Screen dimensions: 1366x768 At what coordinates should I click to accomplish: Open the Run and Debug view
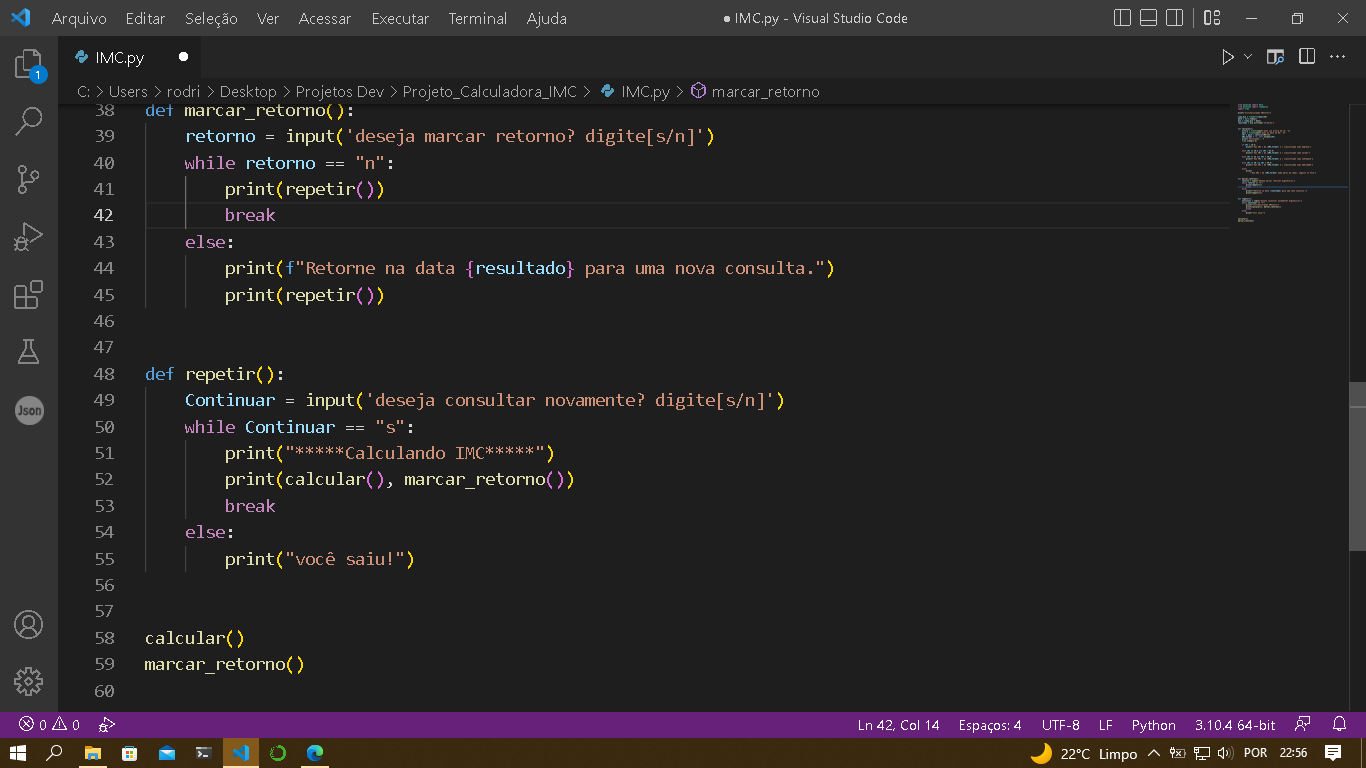(29, 237)
